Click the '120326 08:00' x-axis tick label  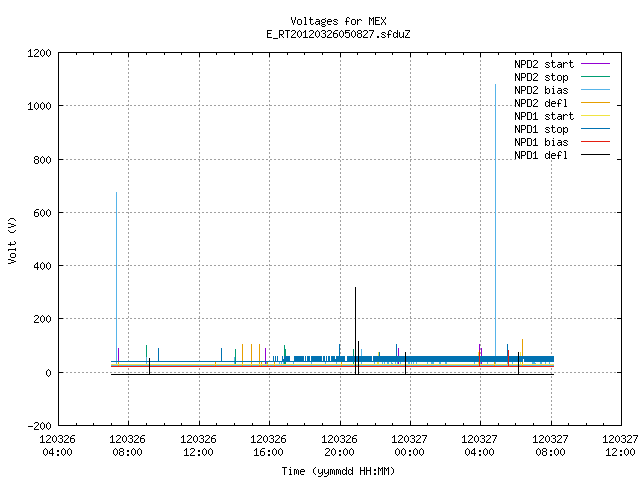(128, 446)
